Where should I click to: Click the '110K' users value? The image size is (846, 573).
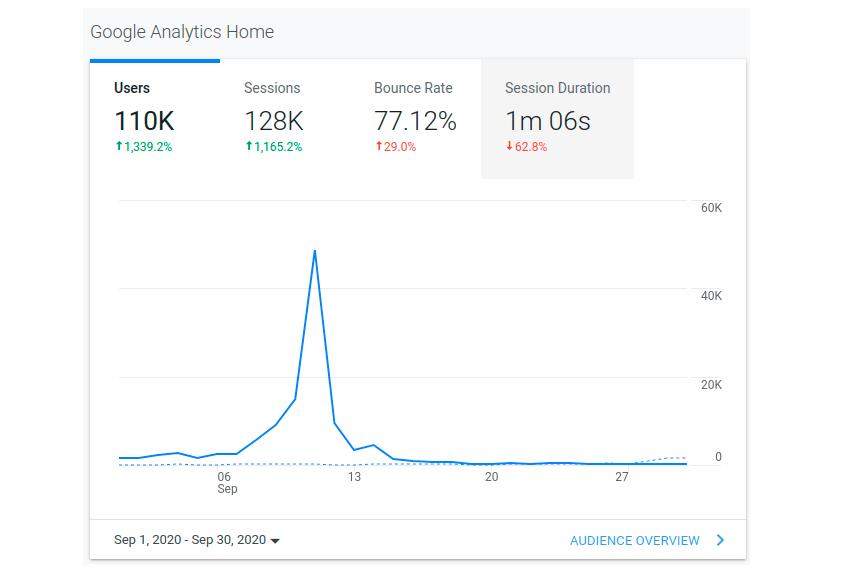[144, 121]
